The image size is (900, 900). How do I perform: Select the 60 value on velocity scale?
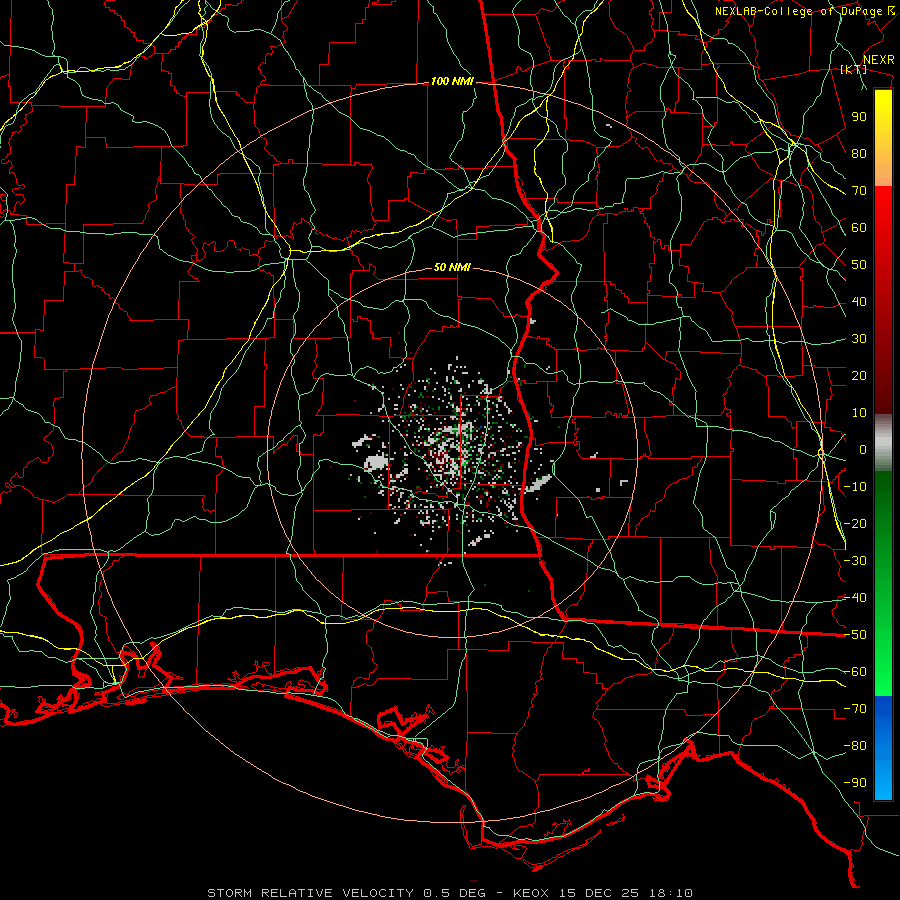pyautogui.click(x=859, y=228)
